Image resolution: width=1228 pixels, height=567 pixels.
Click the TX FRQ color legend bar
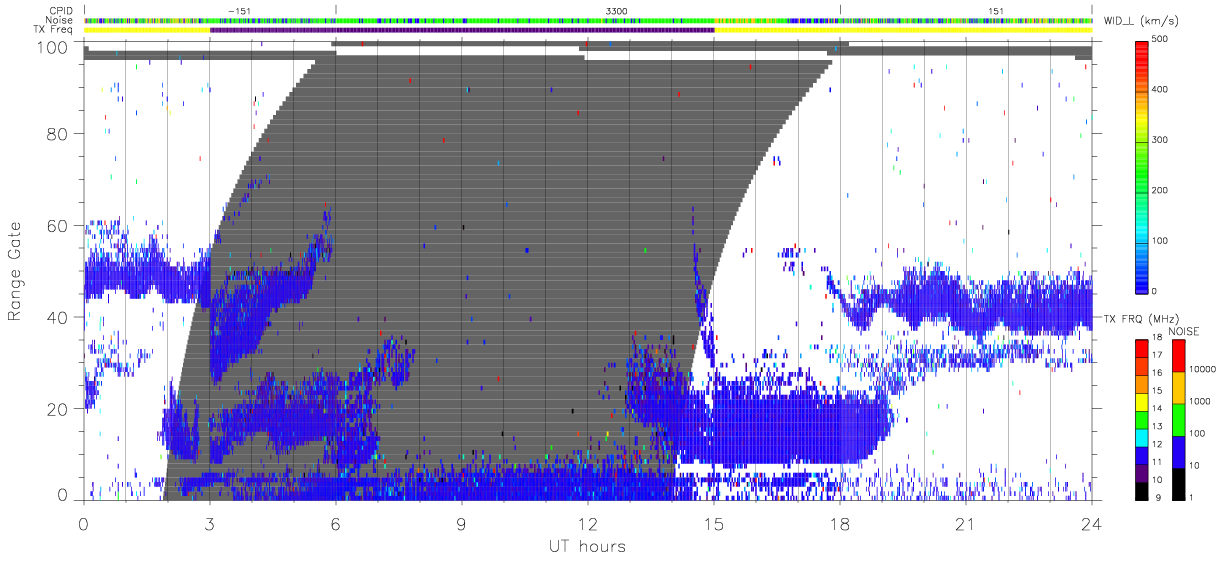coord(1141,420)
